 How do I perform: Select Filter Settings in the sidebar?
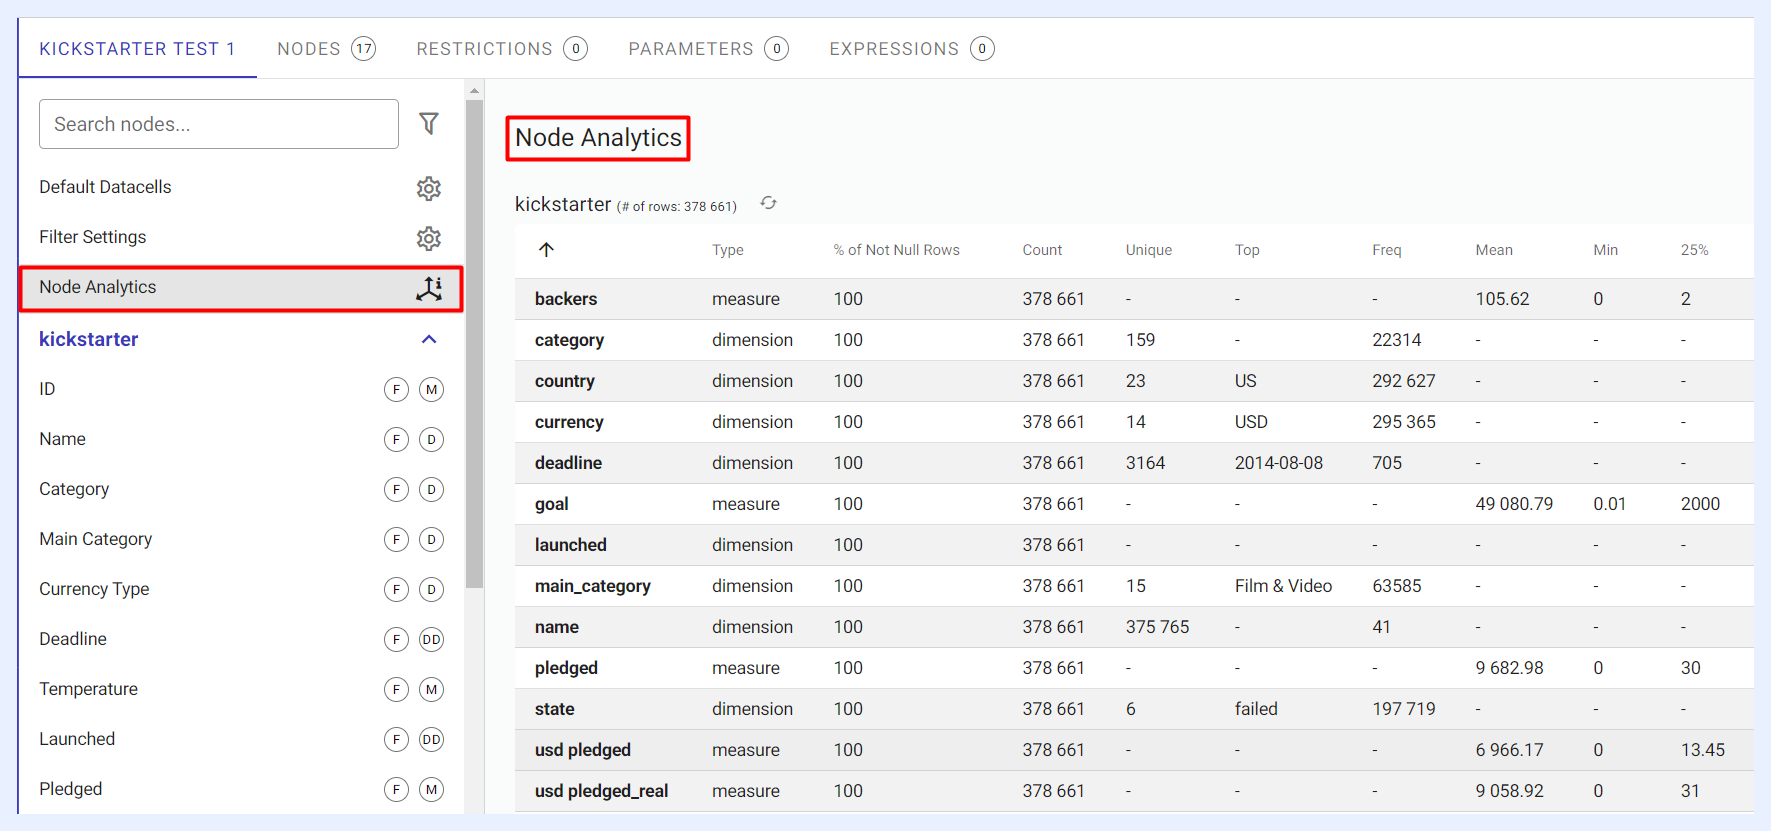coord(93,237)
